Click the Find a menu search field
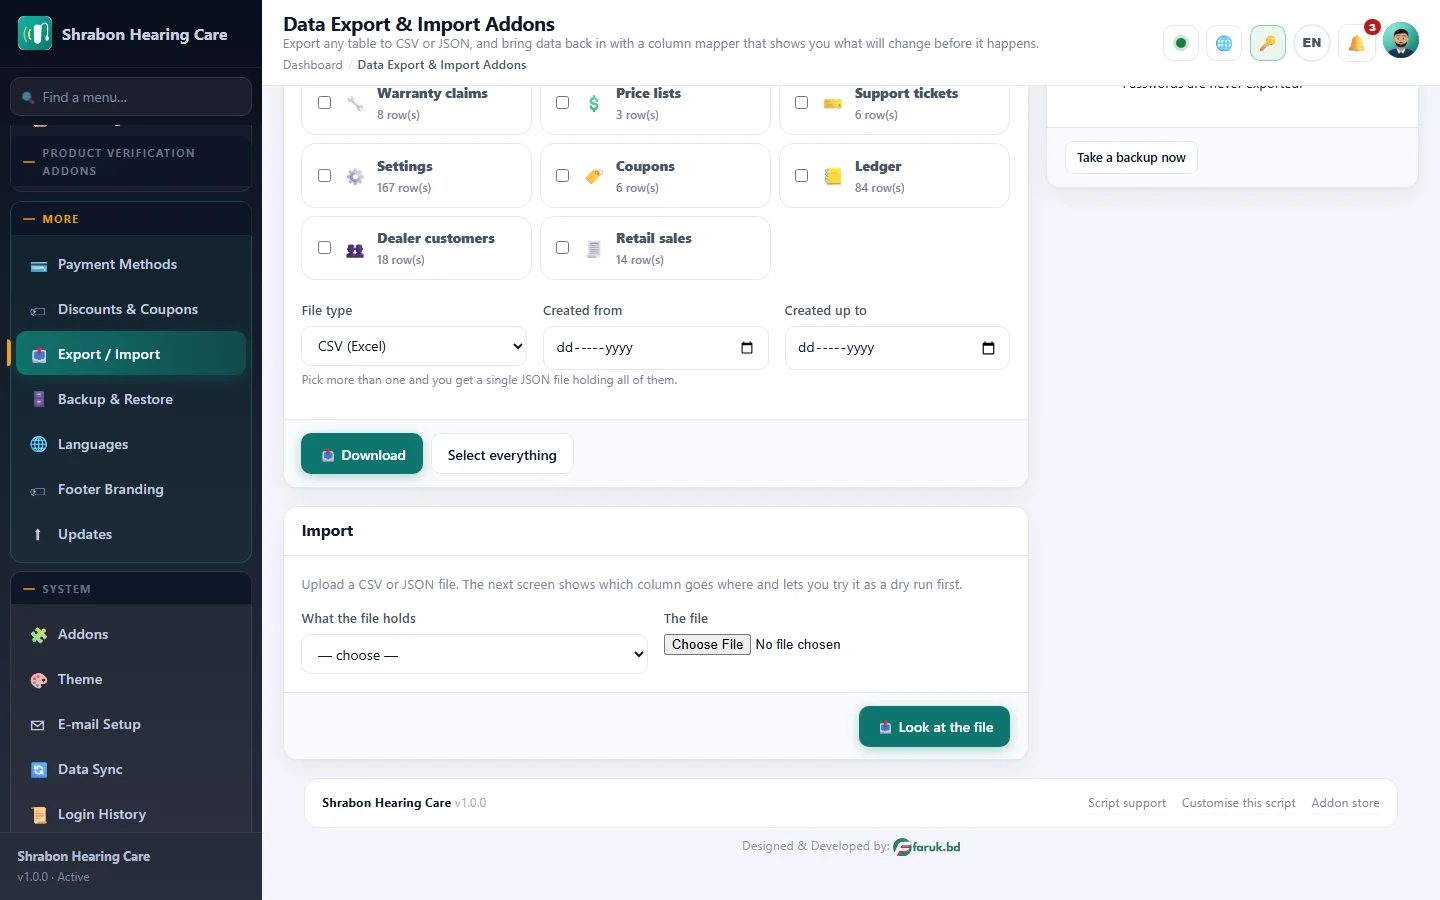Image resolution: width=1440 pixels, height=900 pixels. (x=131, y=97)
